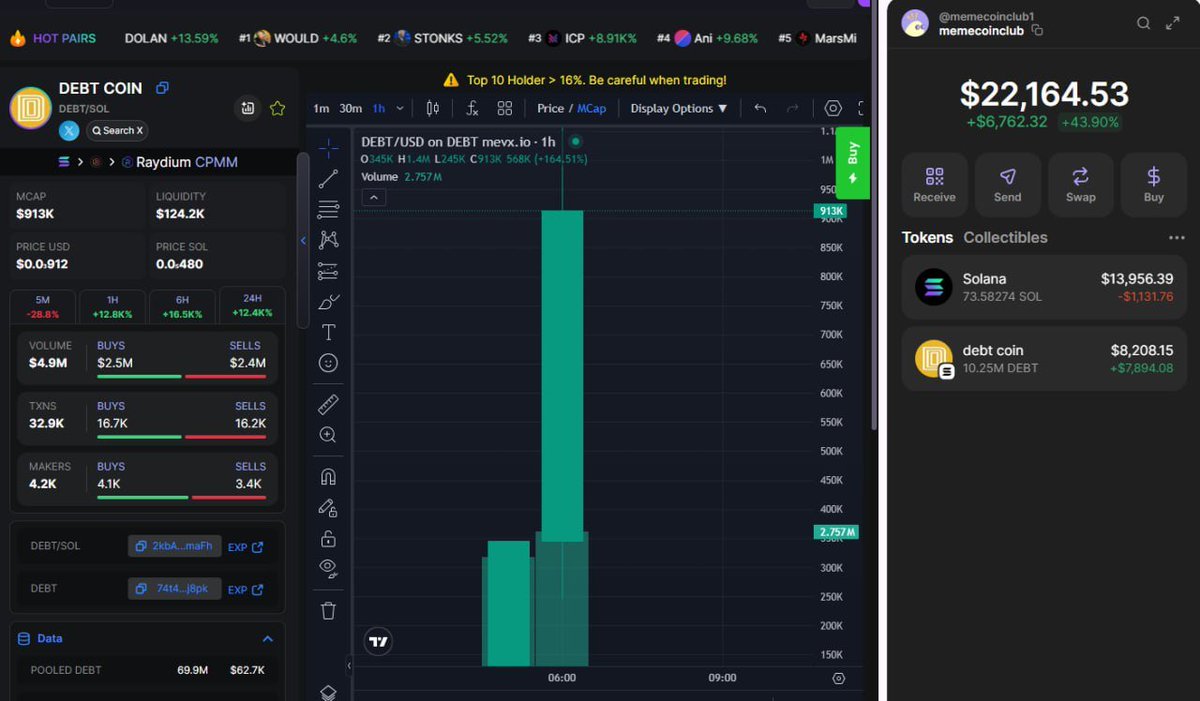
Task: Toggle magnet mode for drawings
Action: [328, 476]
